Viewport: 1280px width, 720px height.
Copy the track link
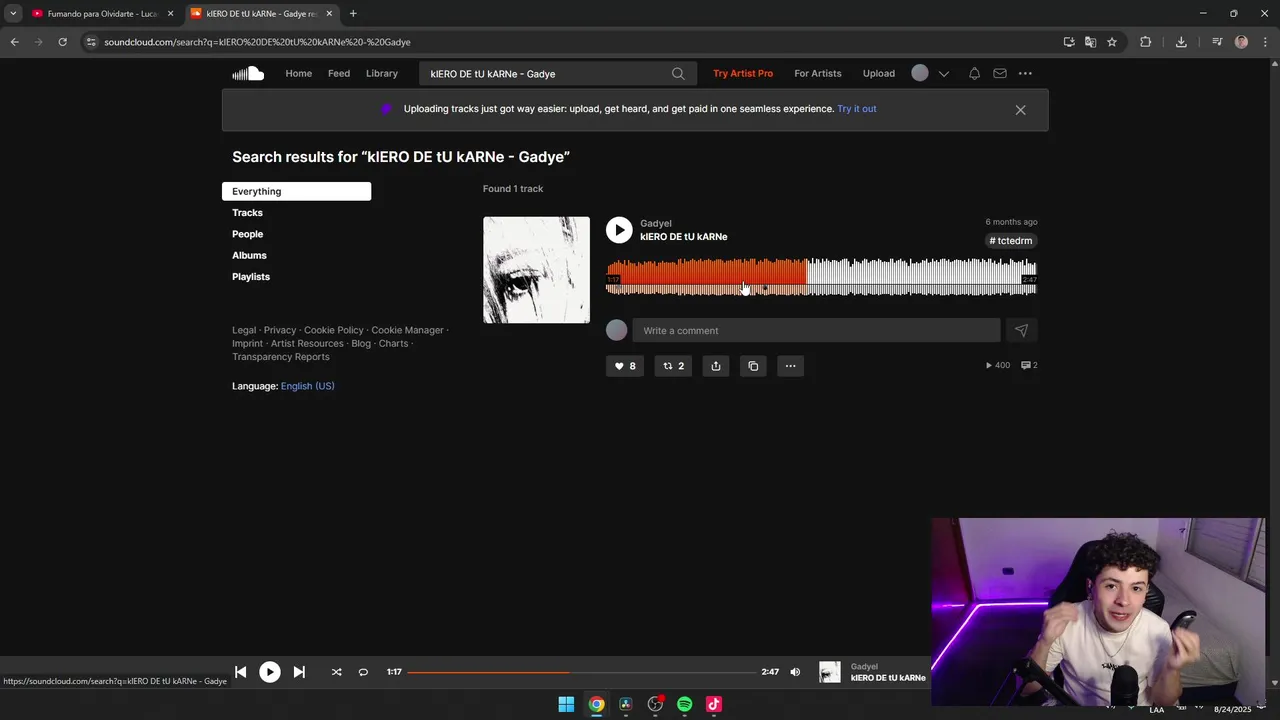pos(753,366)
